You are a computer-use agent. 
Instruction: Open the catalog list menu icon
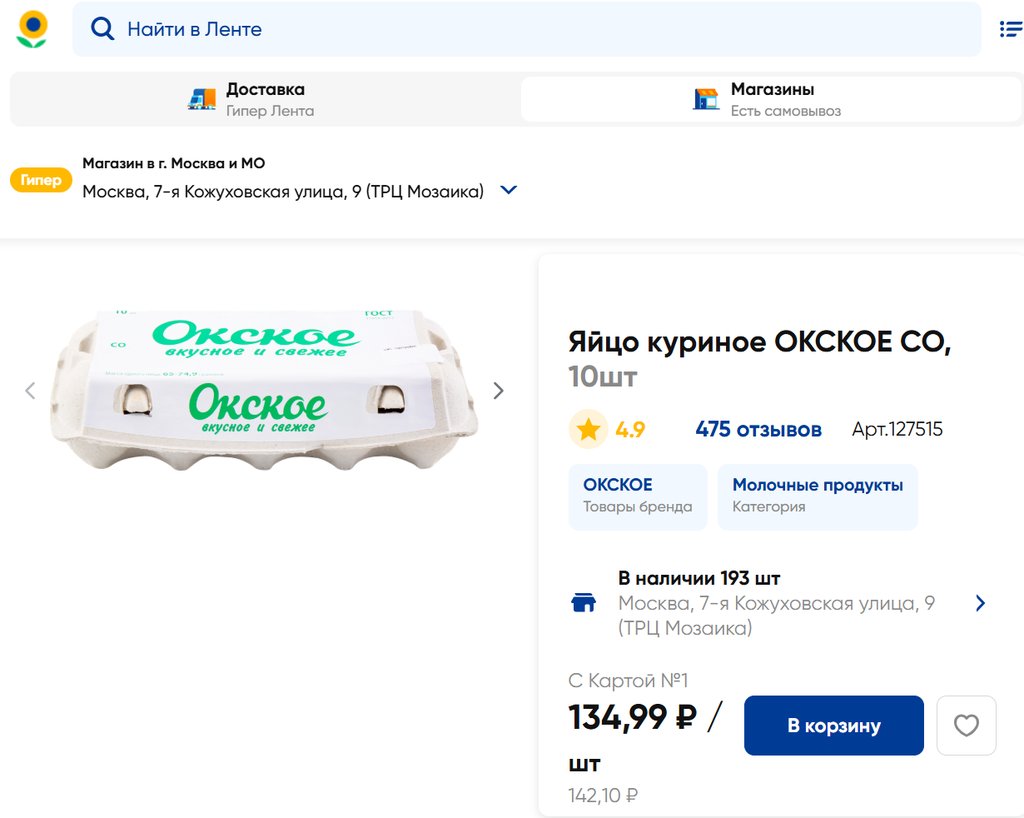(x=1010, y=29)
